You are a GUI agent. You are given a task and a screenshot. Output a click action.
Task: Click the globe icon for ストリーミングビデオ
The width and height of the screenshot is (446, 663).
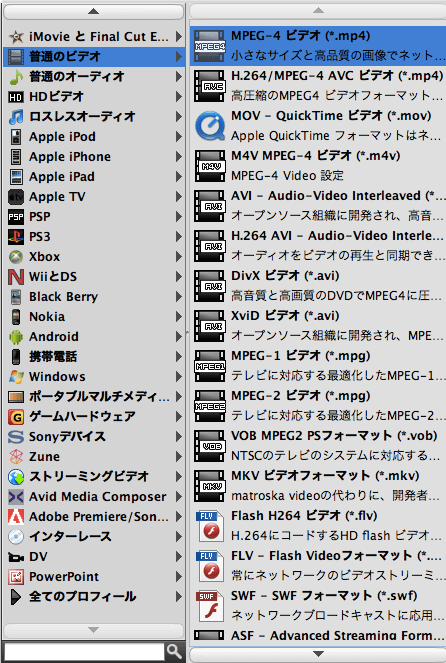(x=16, y=477)
